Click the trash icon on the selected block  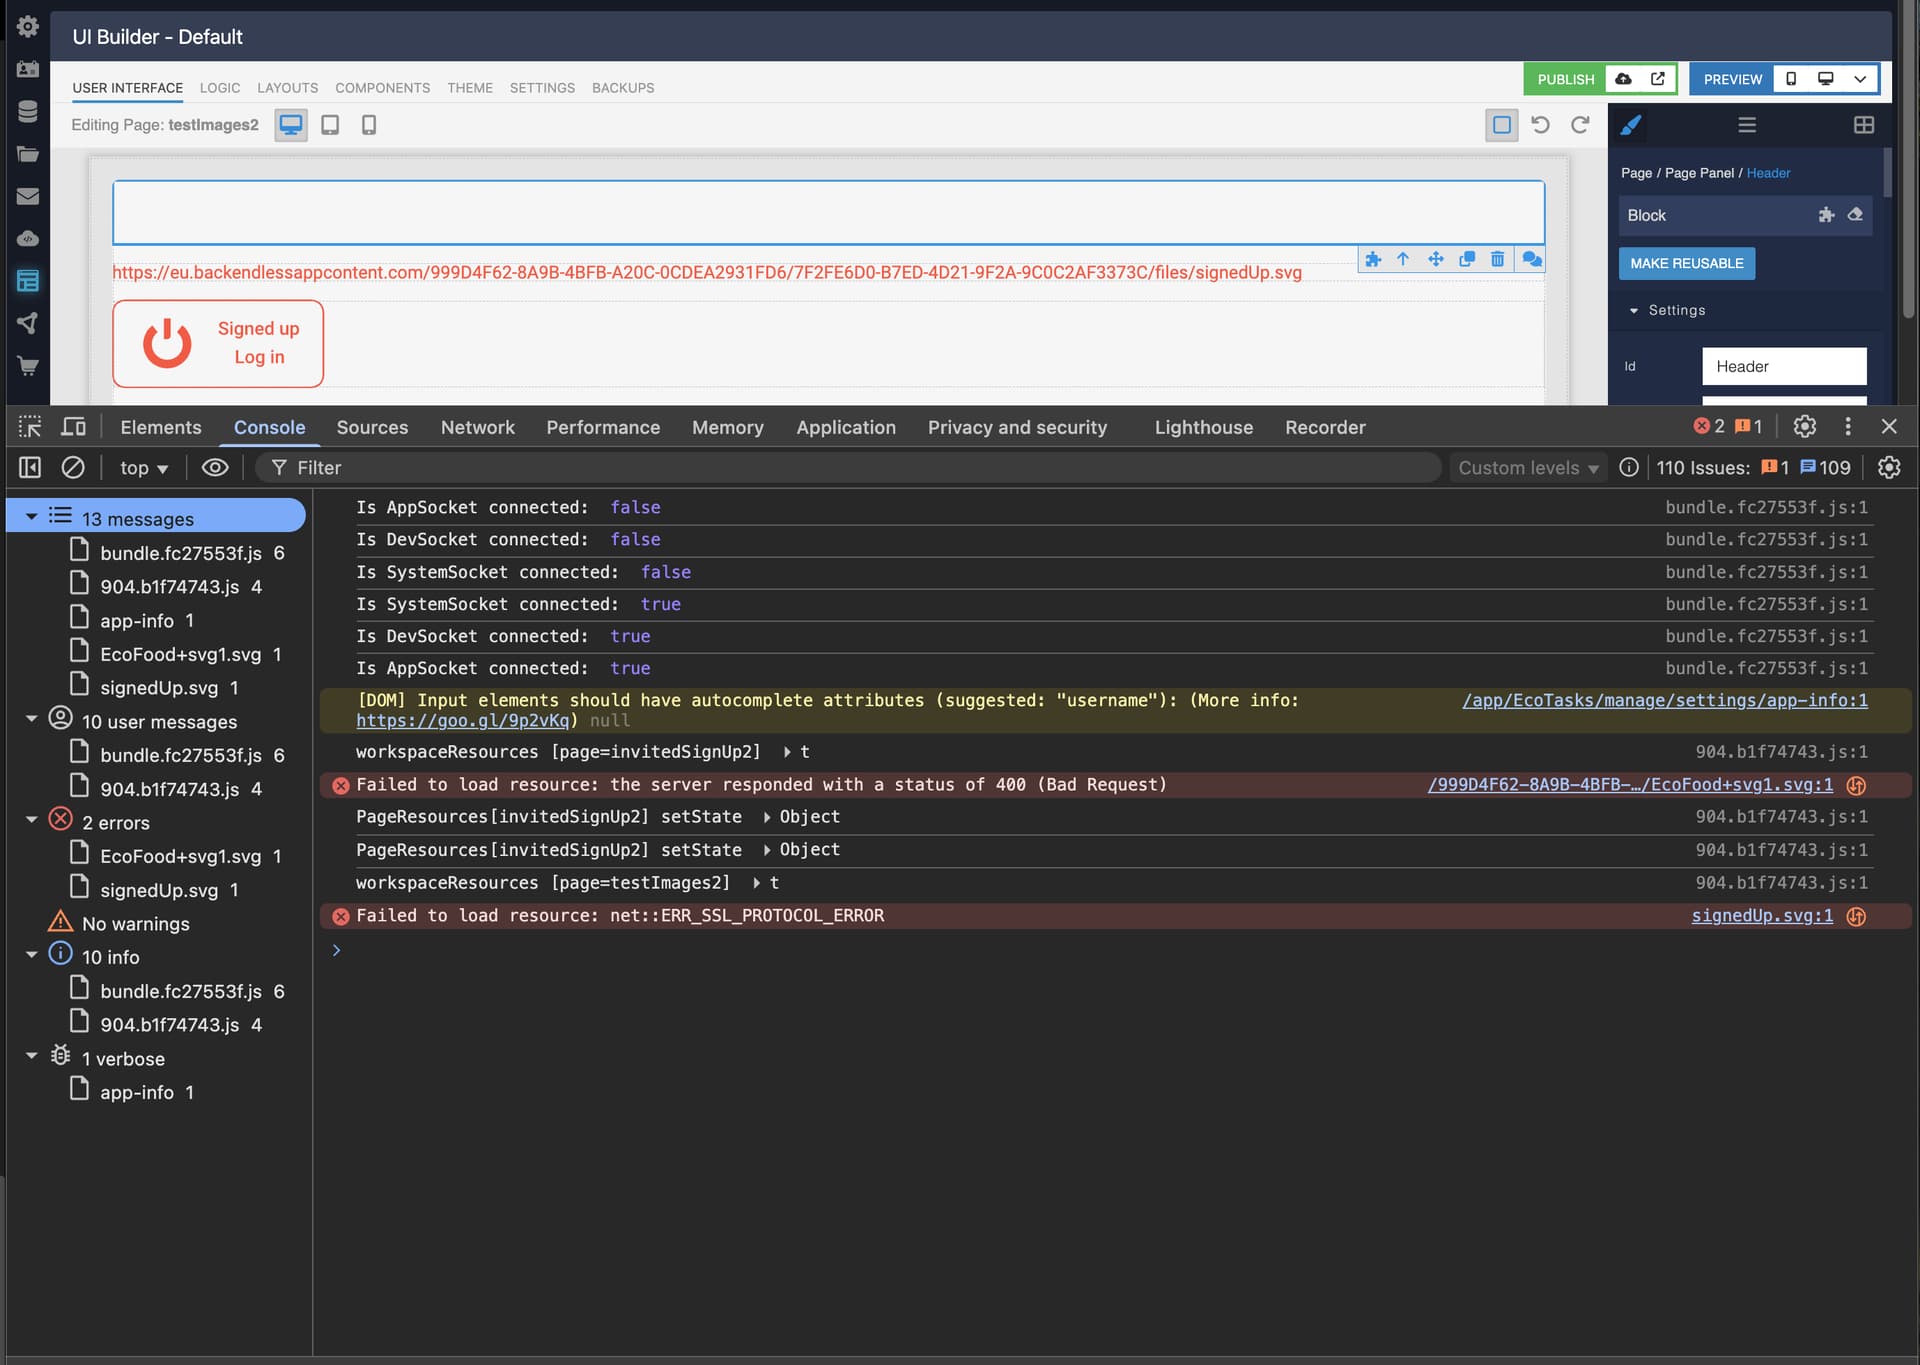1497,259
